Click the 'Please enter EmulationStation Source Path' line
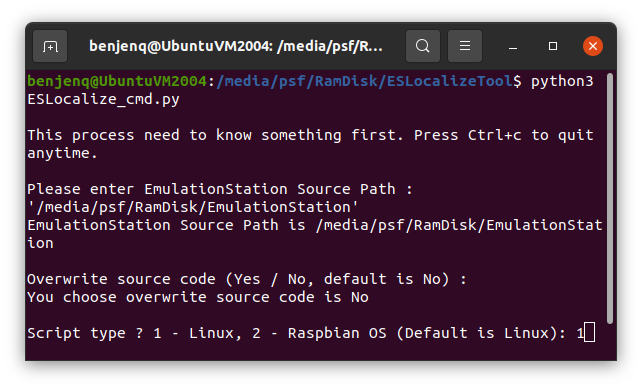Viewport: 642px width, 389px height. point(219,189)
